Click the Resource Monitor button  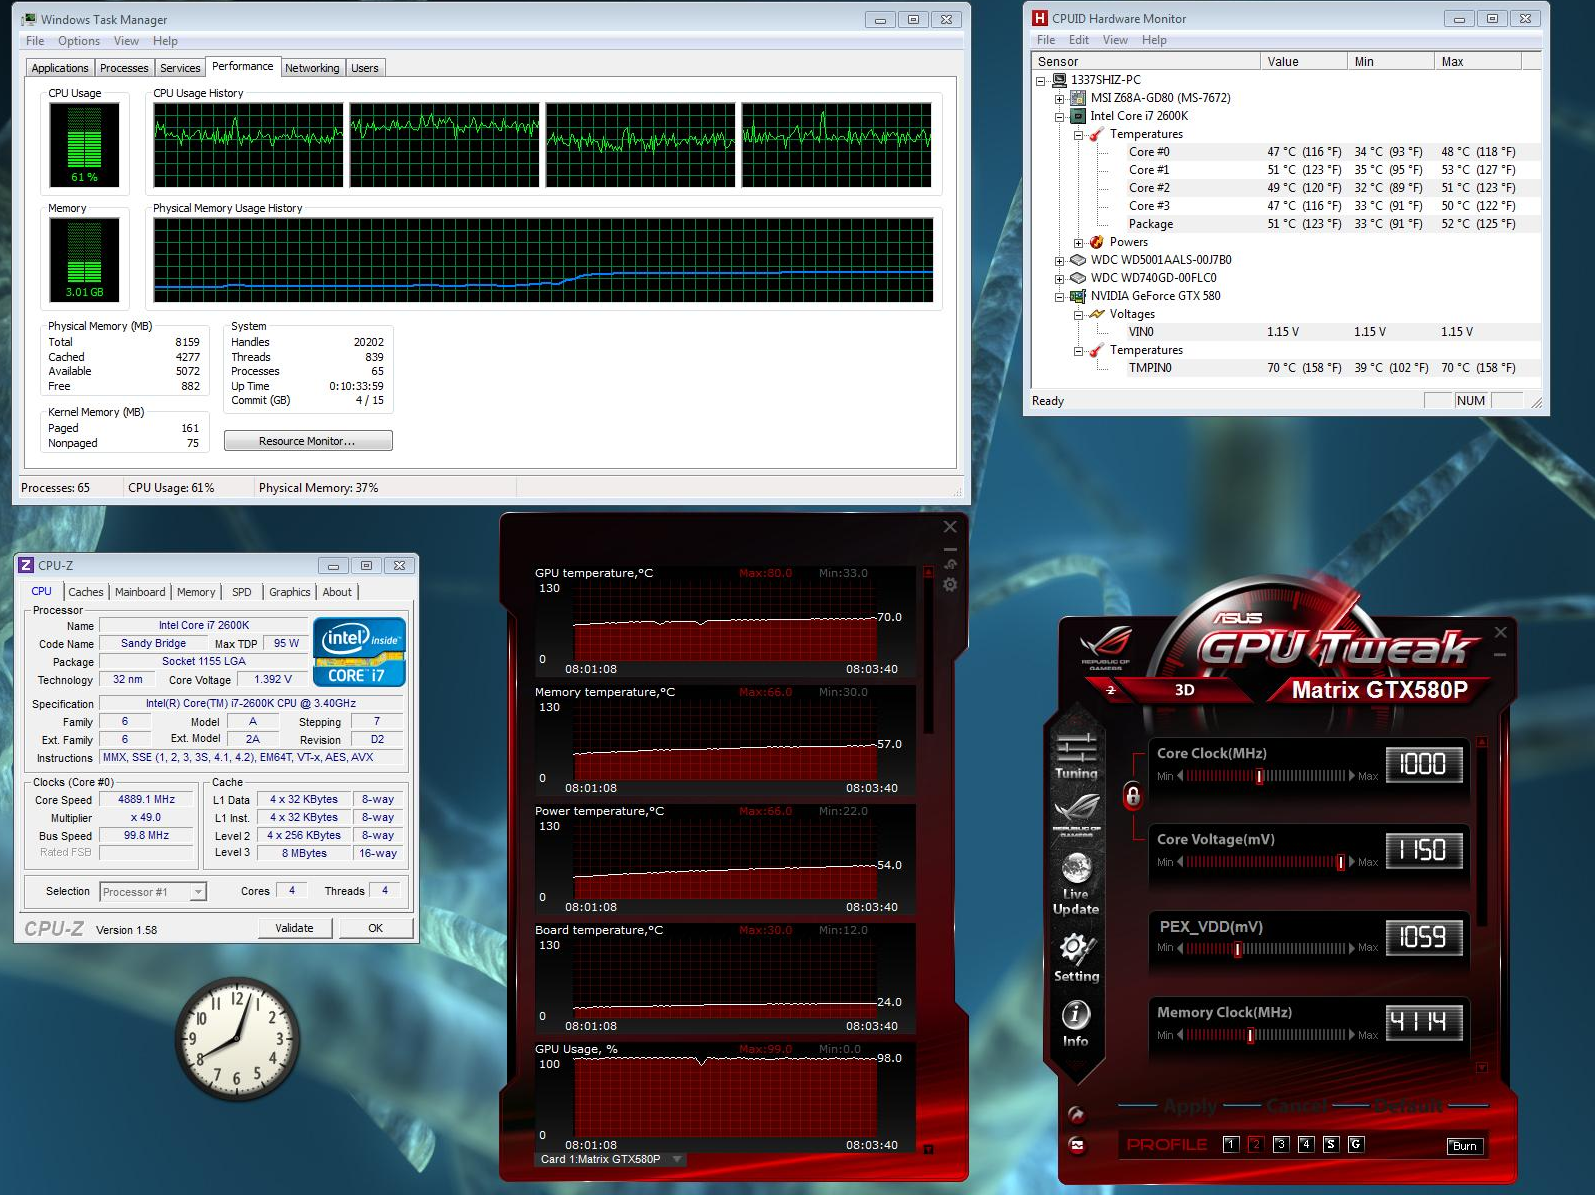308,441
